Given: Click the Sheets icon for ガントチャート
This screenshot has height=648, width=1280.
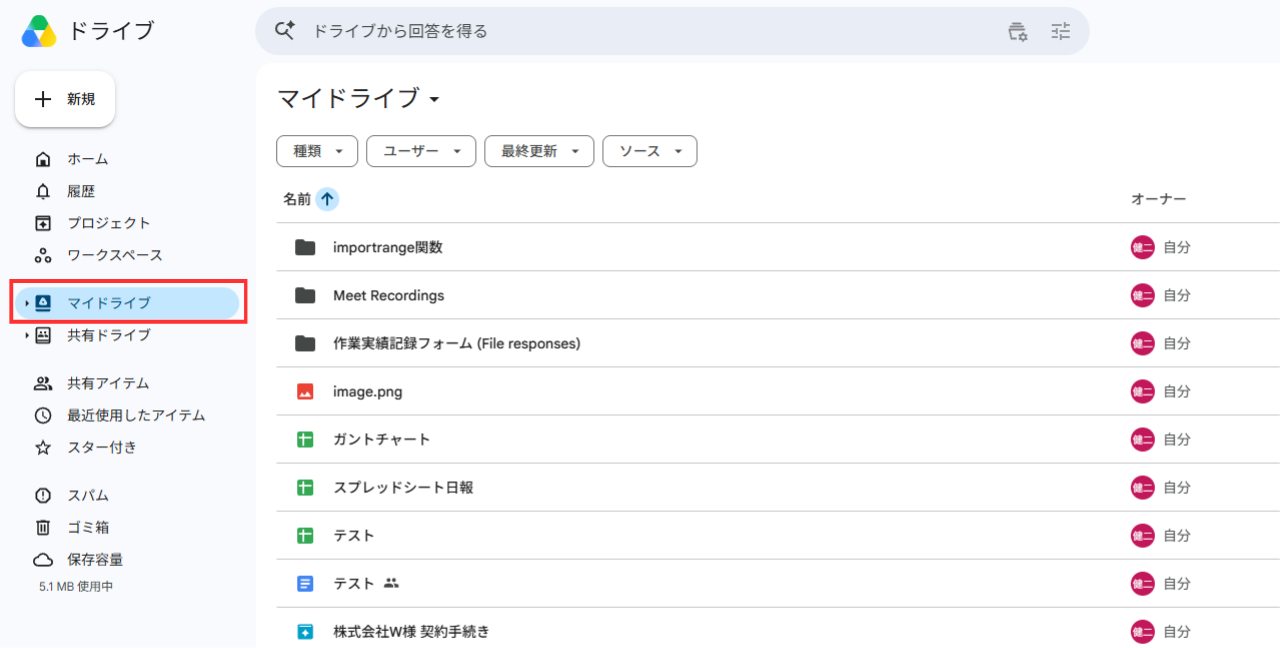Looking at the screenshot, I should [x=305, y=439].
